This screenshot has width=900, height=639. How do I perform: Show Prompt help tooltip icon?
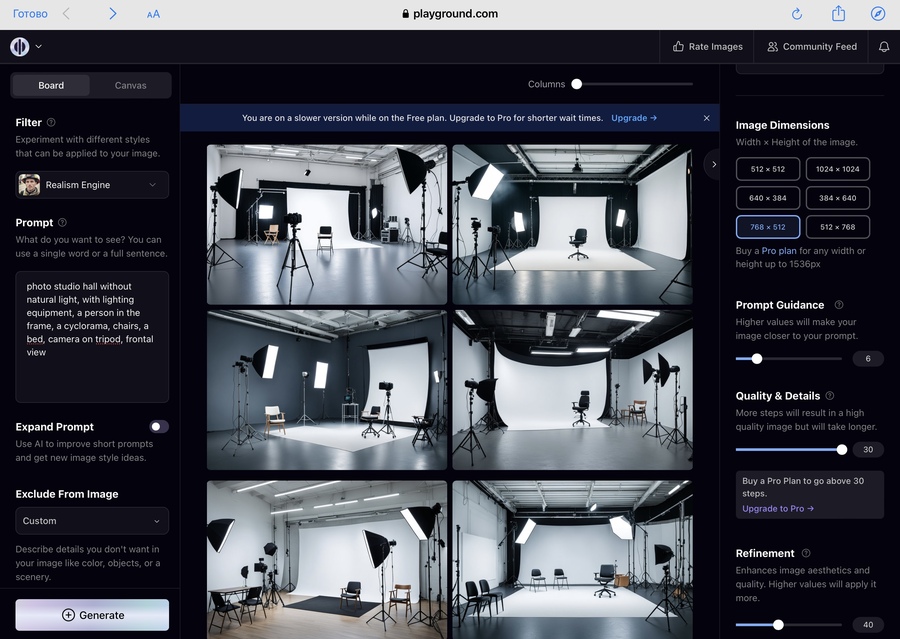pyautogui.click(x=63, y=223)
